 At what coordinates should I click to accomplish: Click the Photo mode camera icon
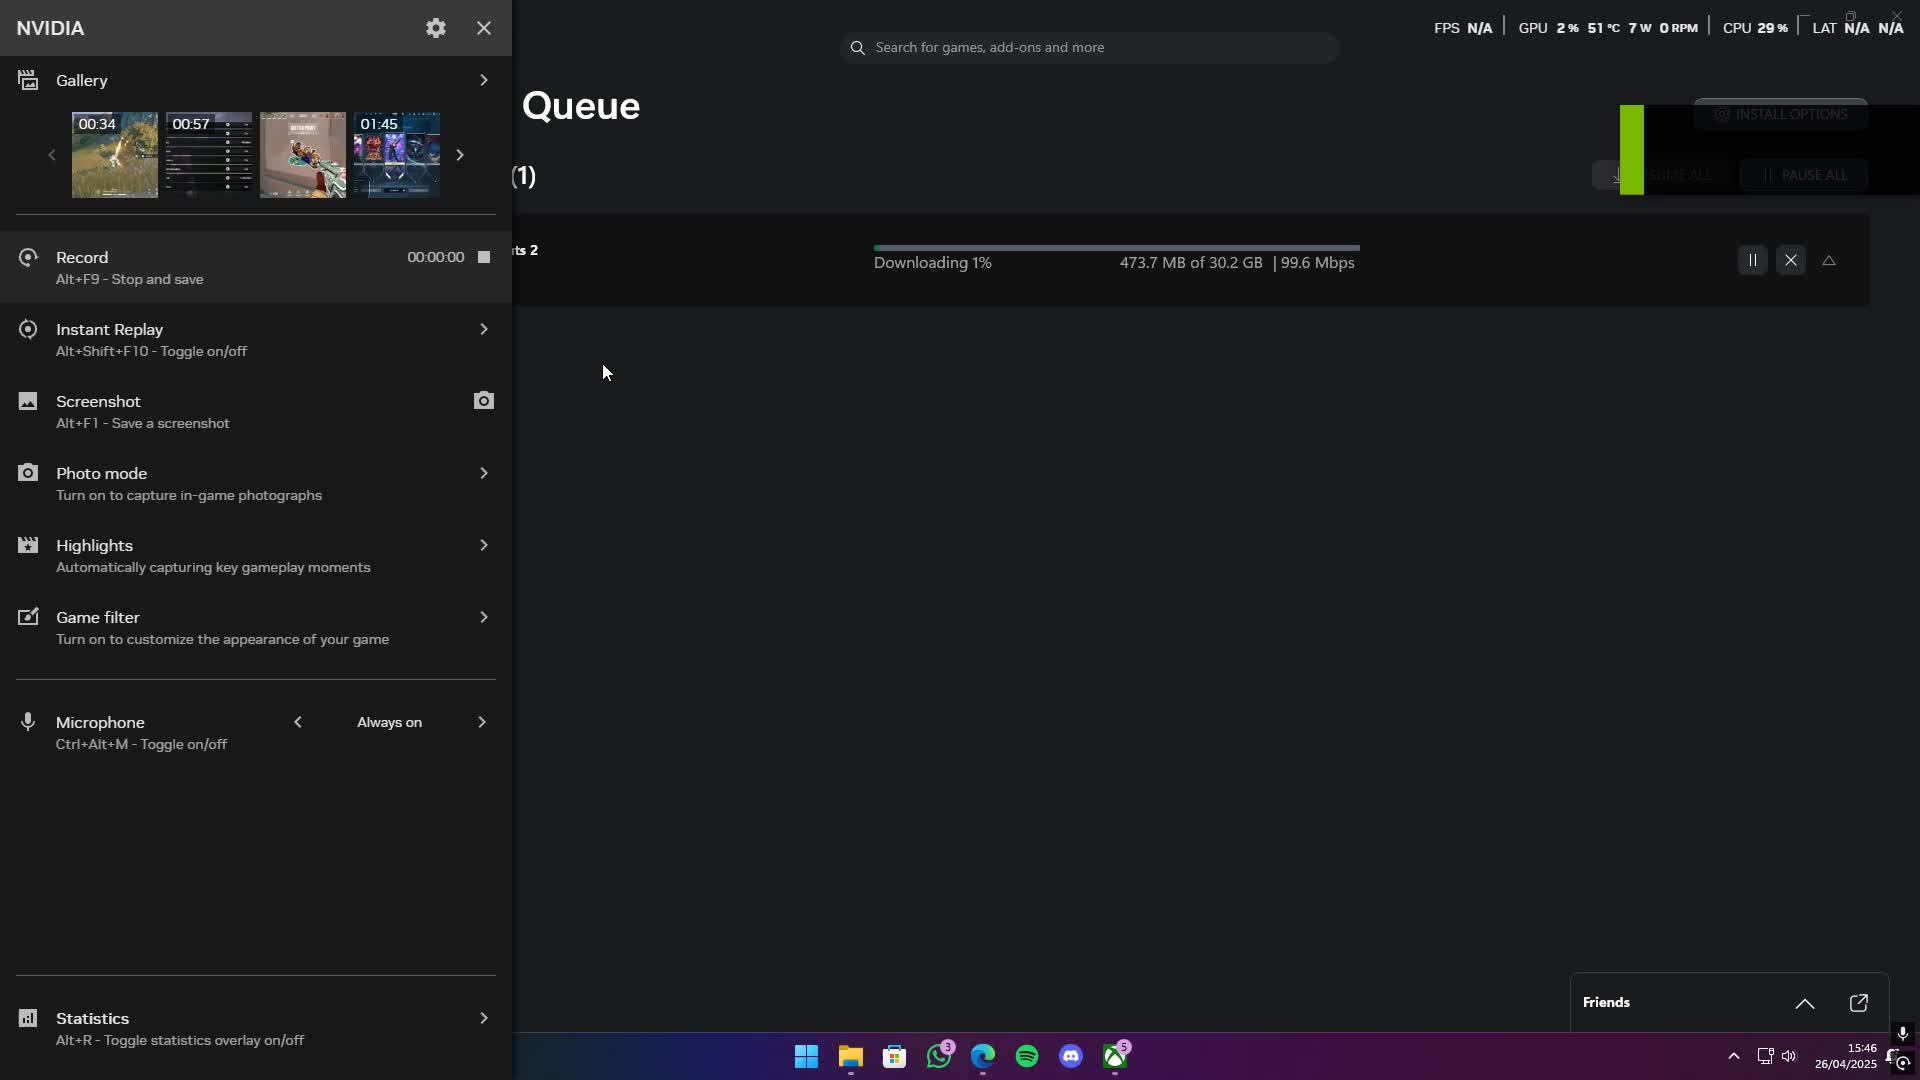coord(28,472)
